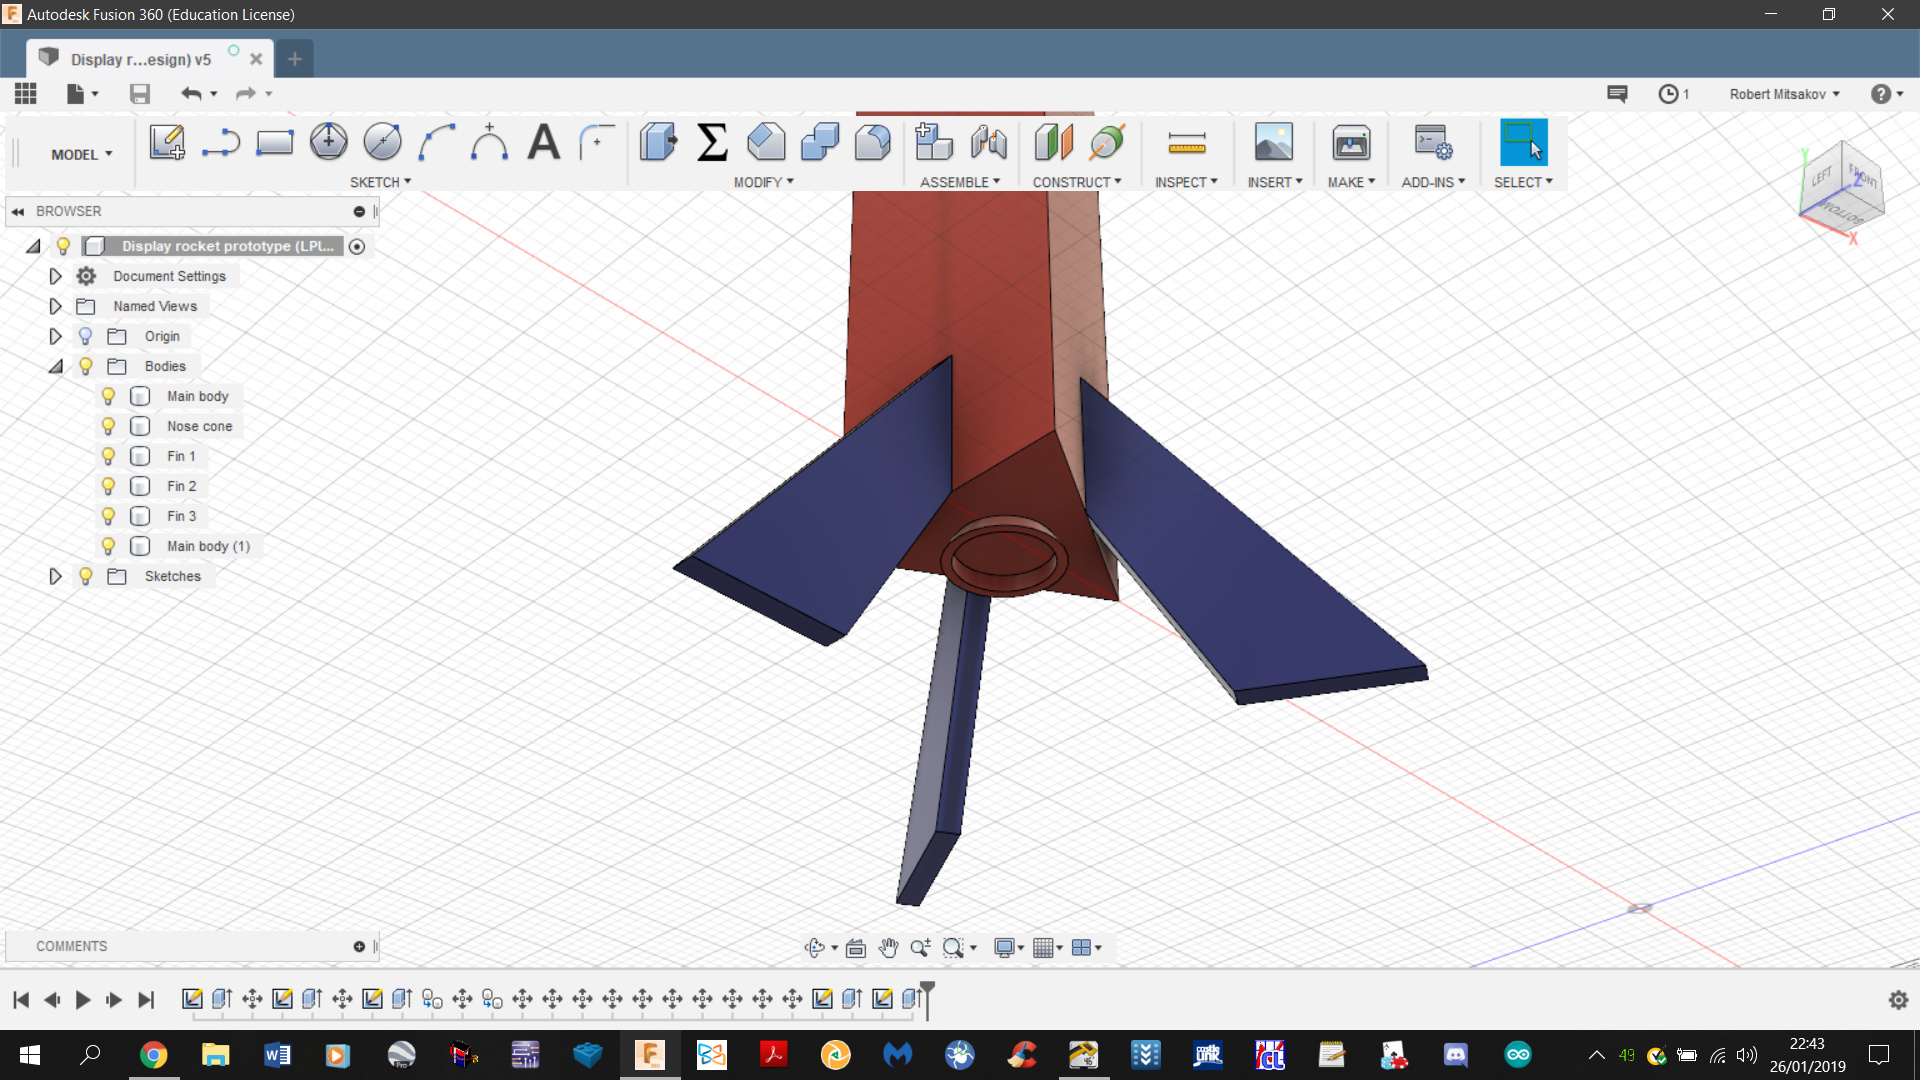Open the MODEL workspace dropdown
Image resolution: width=1920 pixels, height=1080 pixels.
(82, 154)
